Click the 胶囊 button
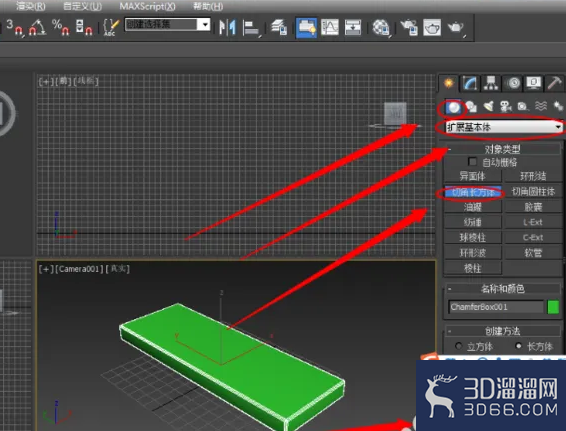The height and width of the screenshot is (431, 566). [533, 207]
